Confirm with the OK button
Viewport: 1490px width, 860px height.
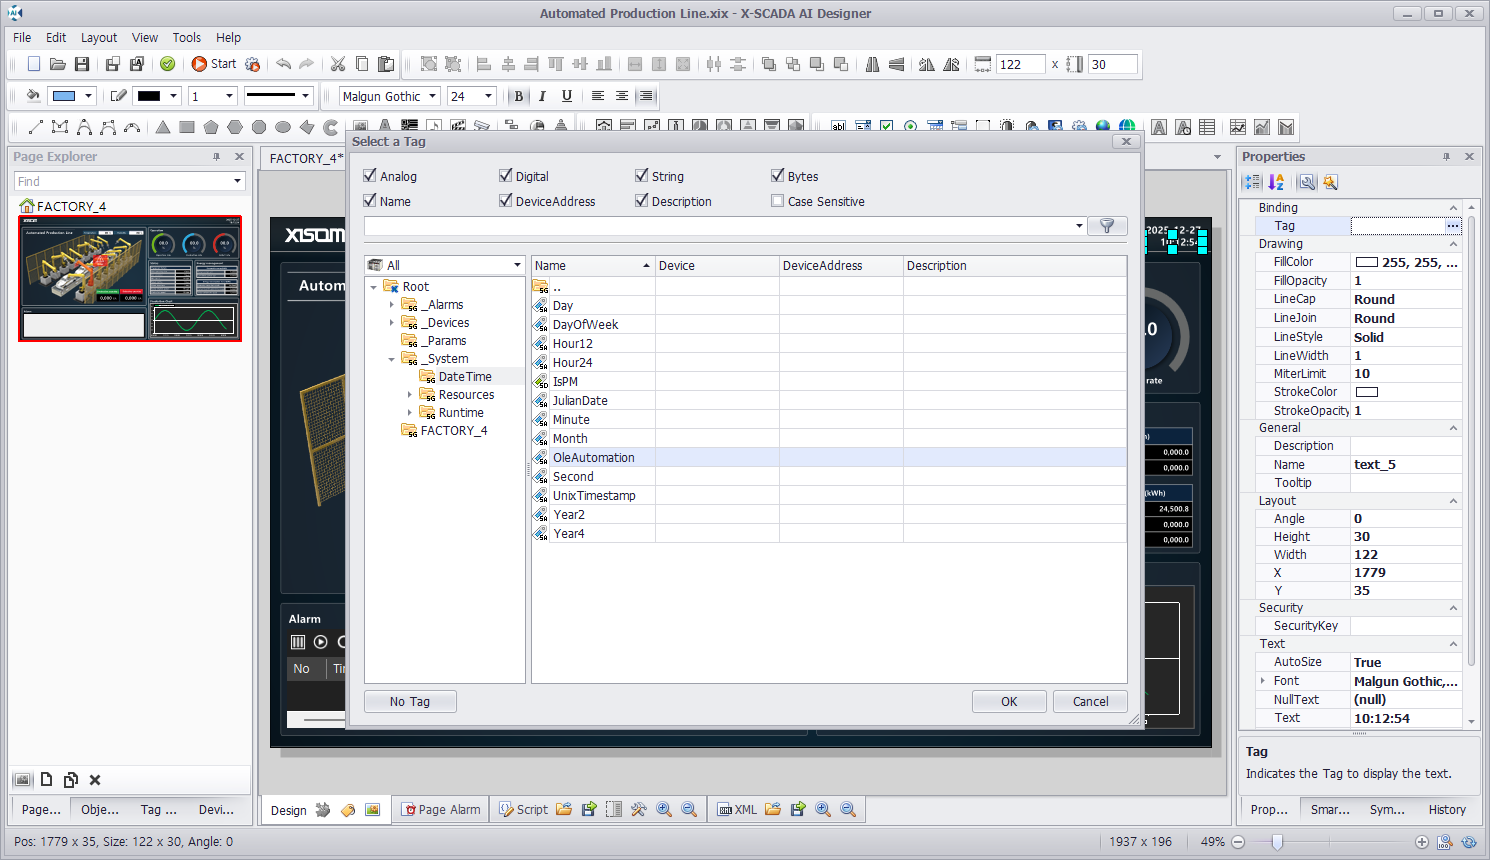tap(1009, 702)
